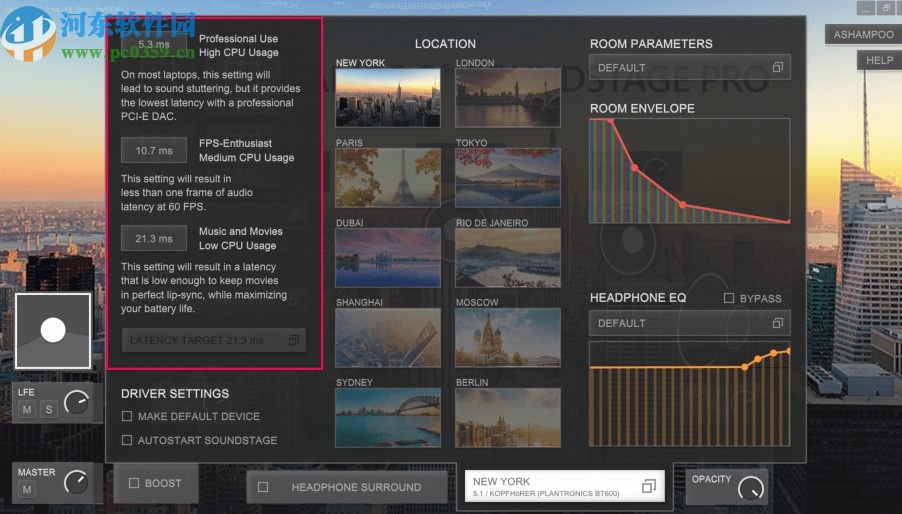The image size is (902, 514).
Task: Click the speaker position pad with white dot
Action: point(53,331)
